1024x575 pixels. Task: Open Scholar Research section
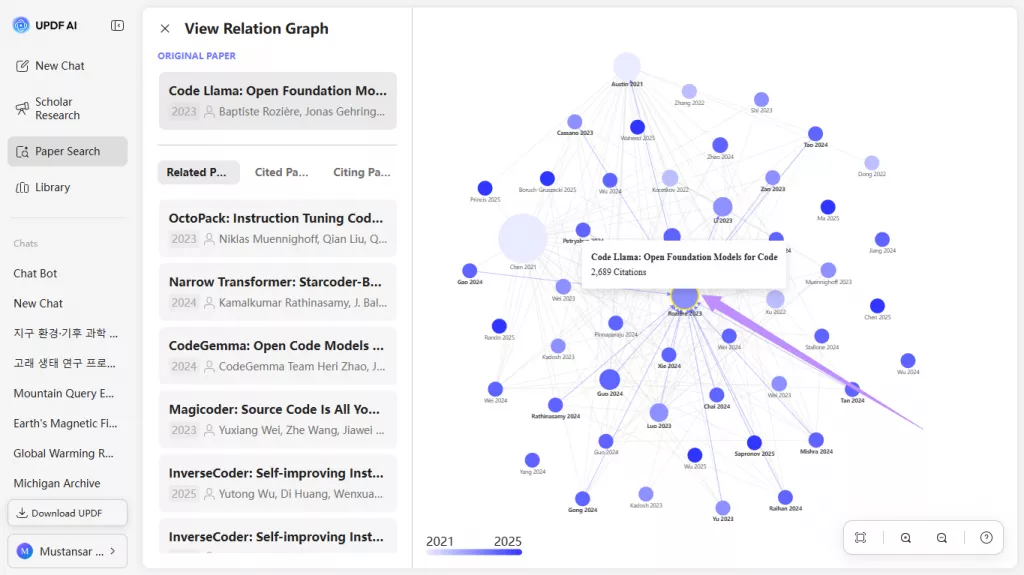pyautogui.click(x=57, y=109)
